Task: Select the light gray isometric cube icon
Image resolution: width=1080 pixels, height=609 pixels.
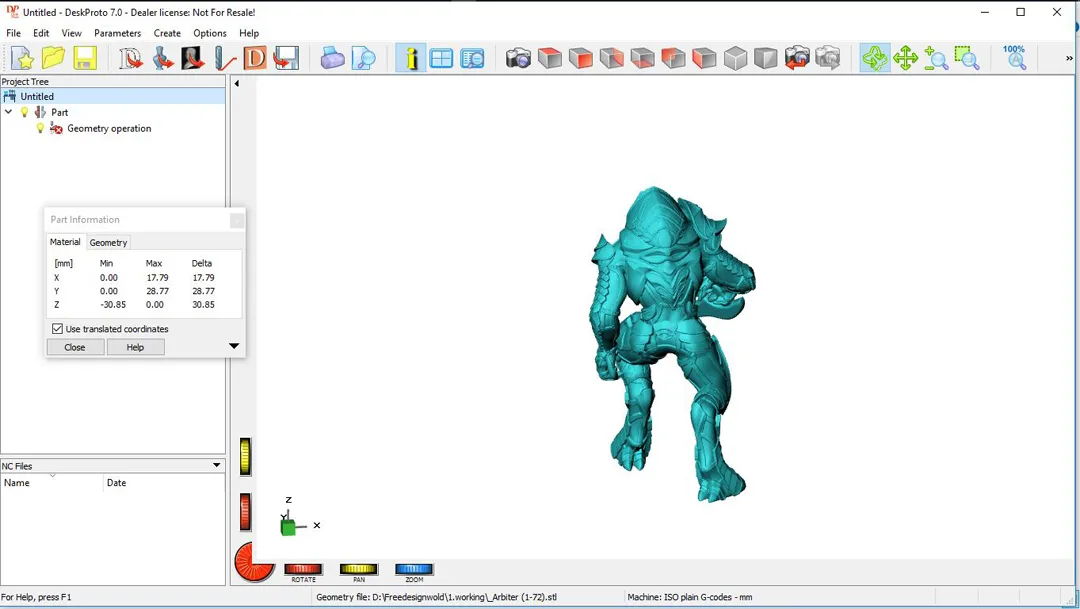Action: tap(735, 59)
